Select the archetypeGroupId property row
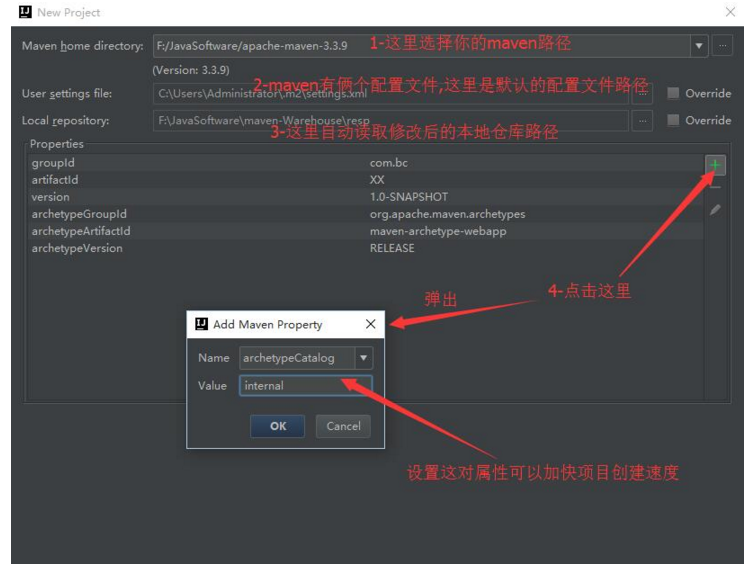The height and width of the screenshot is (564, 744). tap(365, 214)
